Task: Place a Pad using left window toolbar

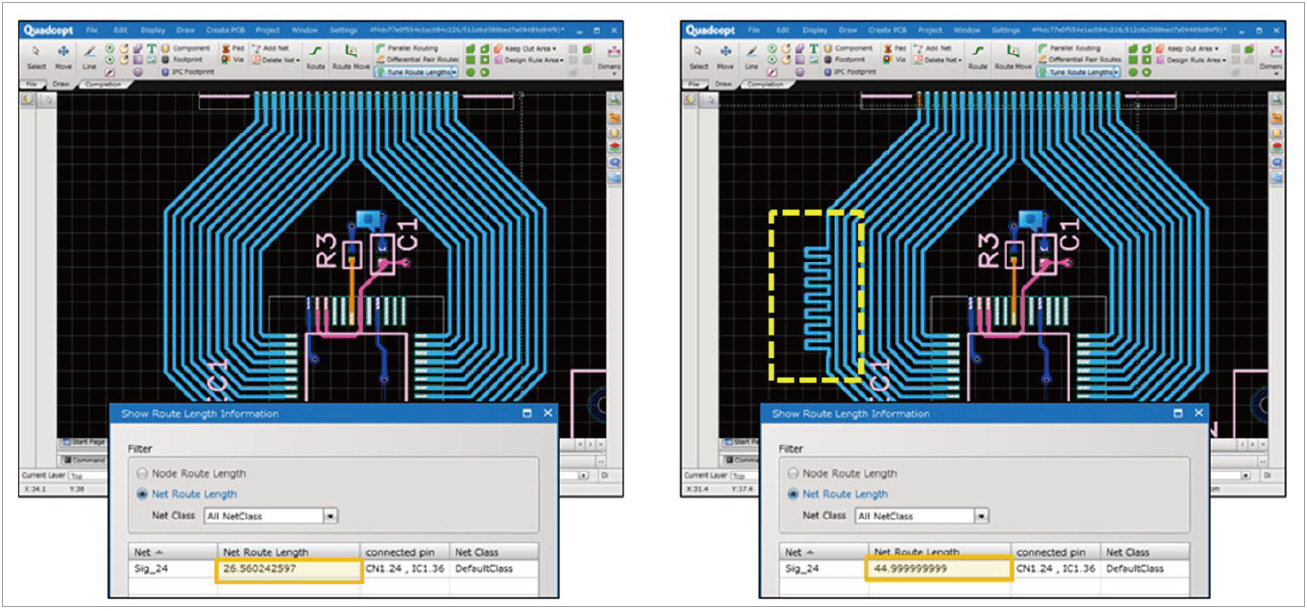Action: coord(232,48)
